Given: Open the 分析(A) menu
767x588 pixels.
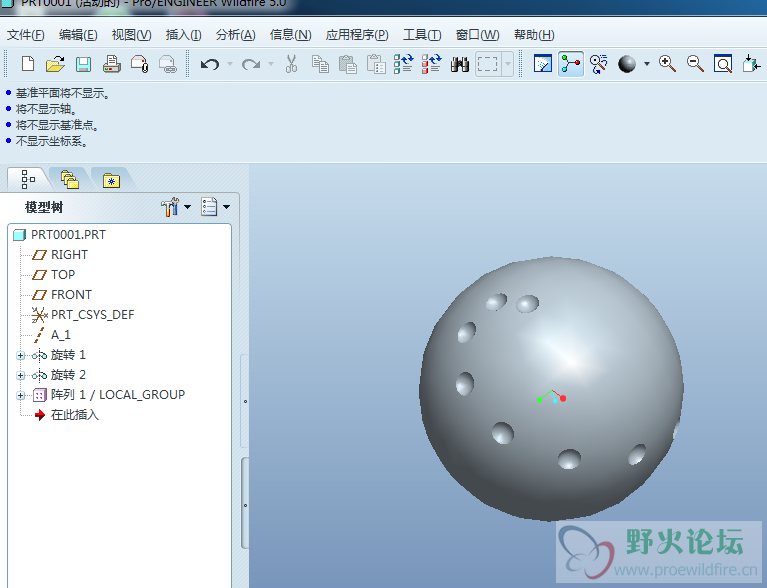Looking at the screenshot, I should (x=235, y=35).
